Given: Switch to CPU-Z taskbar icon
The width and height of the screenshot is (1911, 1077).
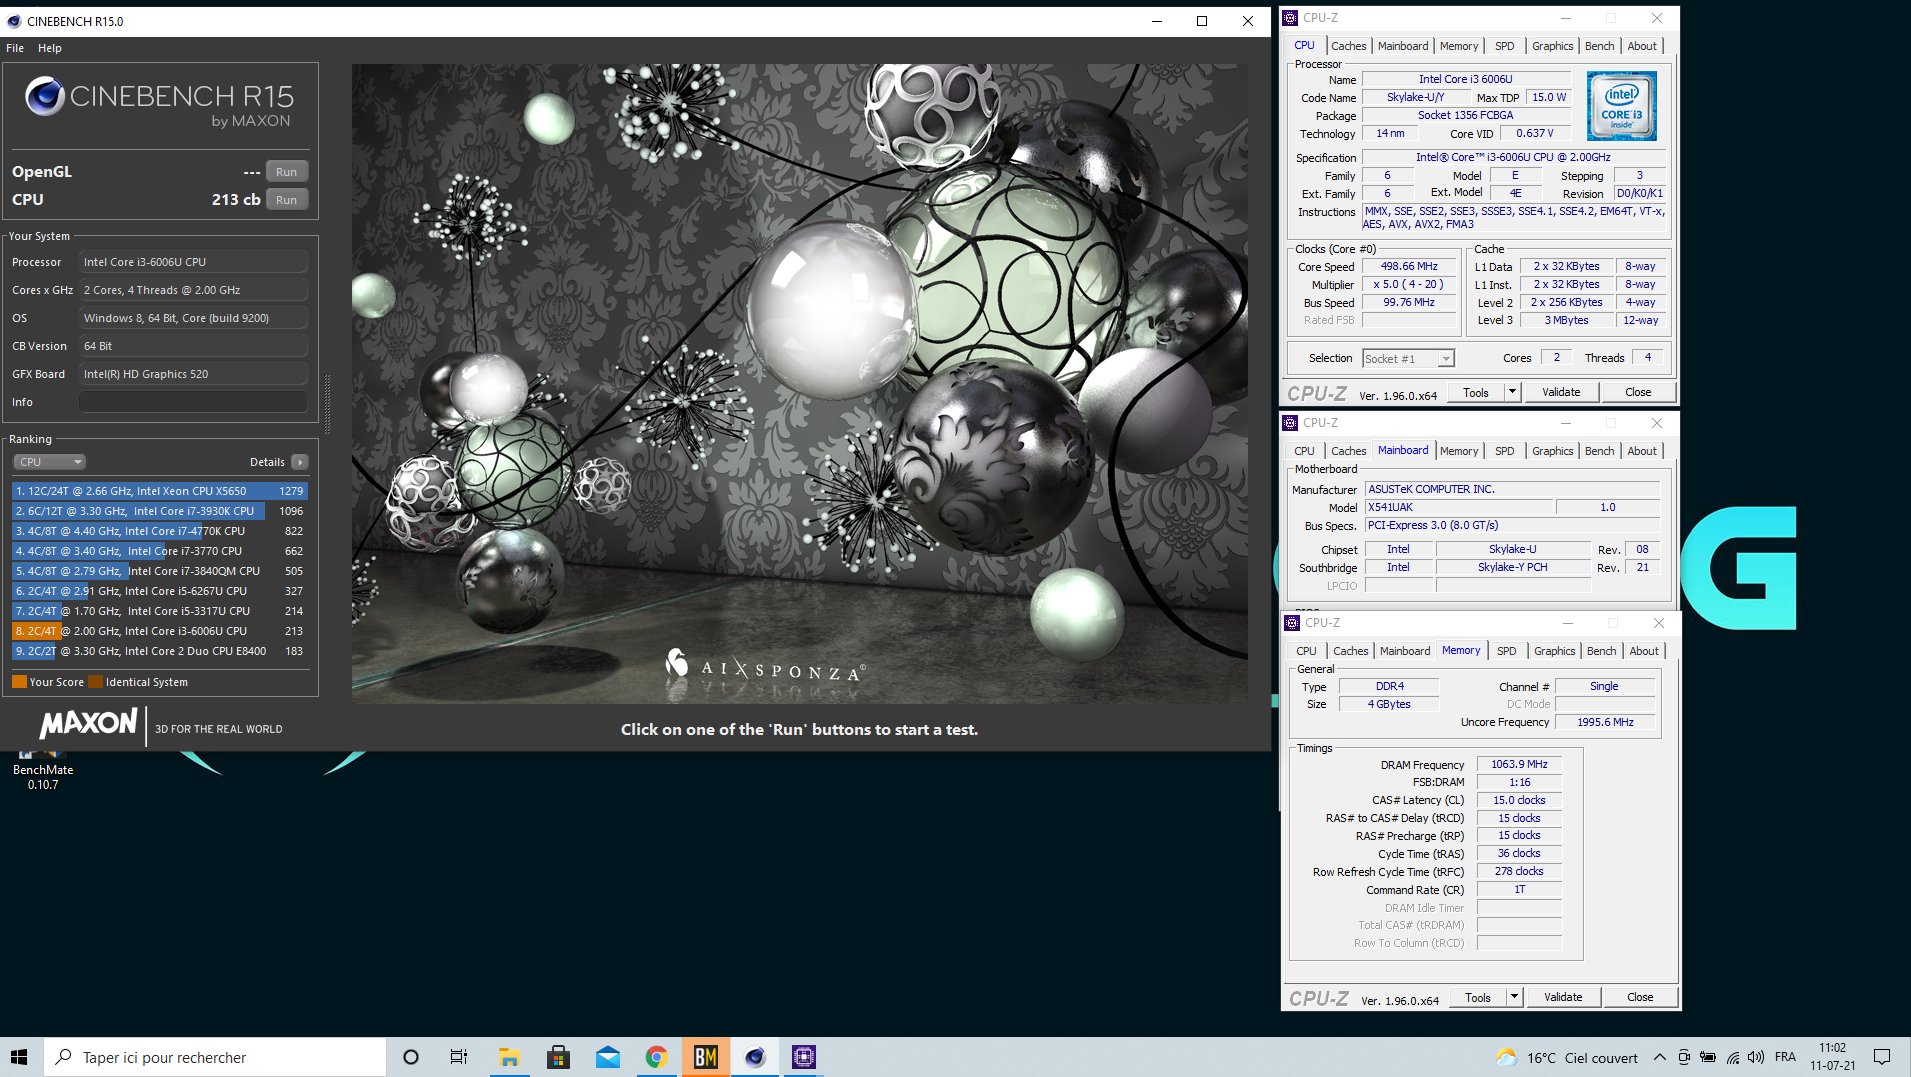Looking at the screenshot, I should point(803,1057).
